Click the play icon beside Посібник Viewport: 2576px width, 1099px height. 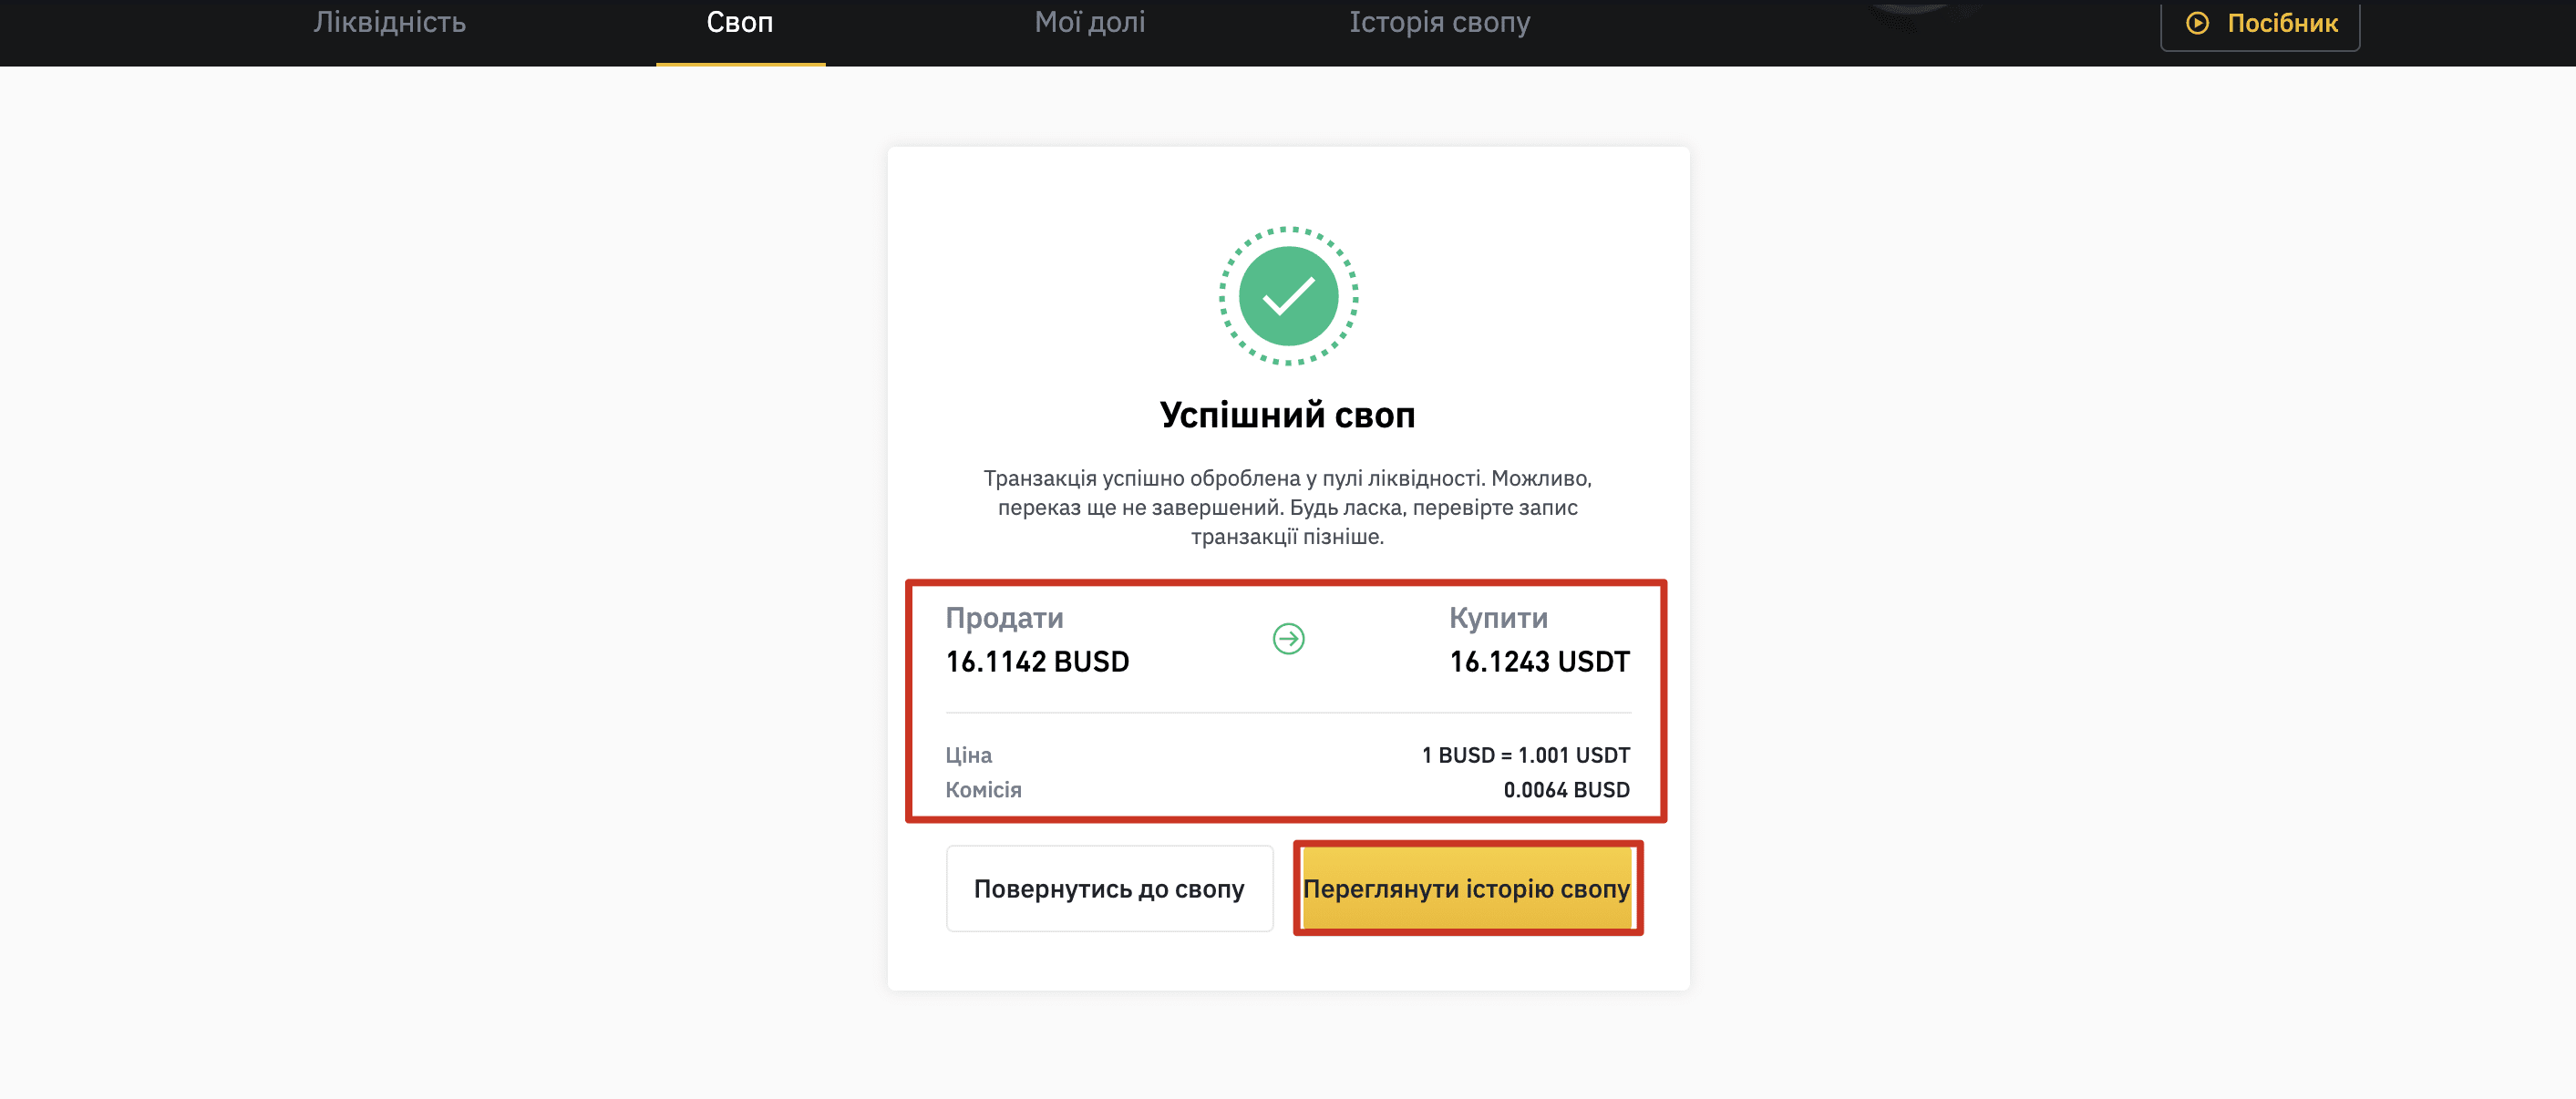point(2197,23)
